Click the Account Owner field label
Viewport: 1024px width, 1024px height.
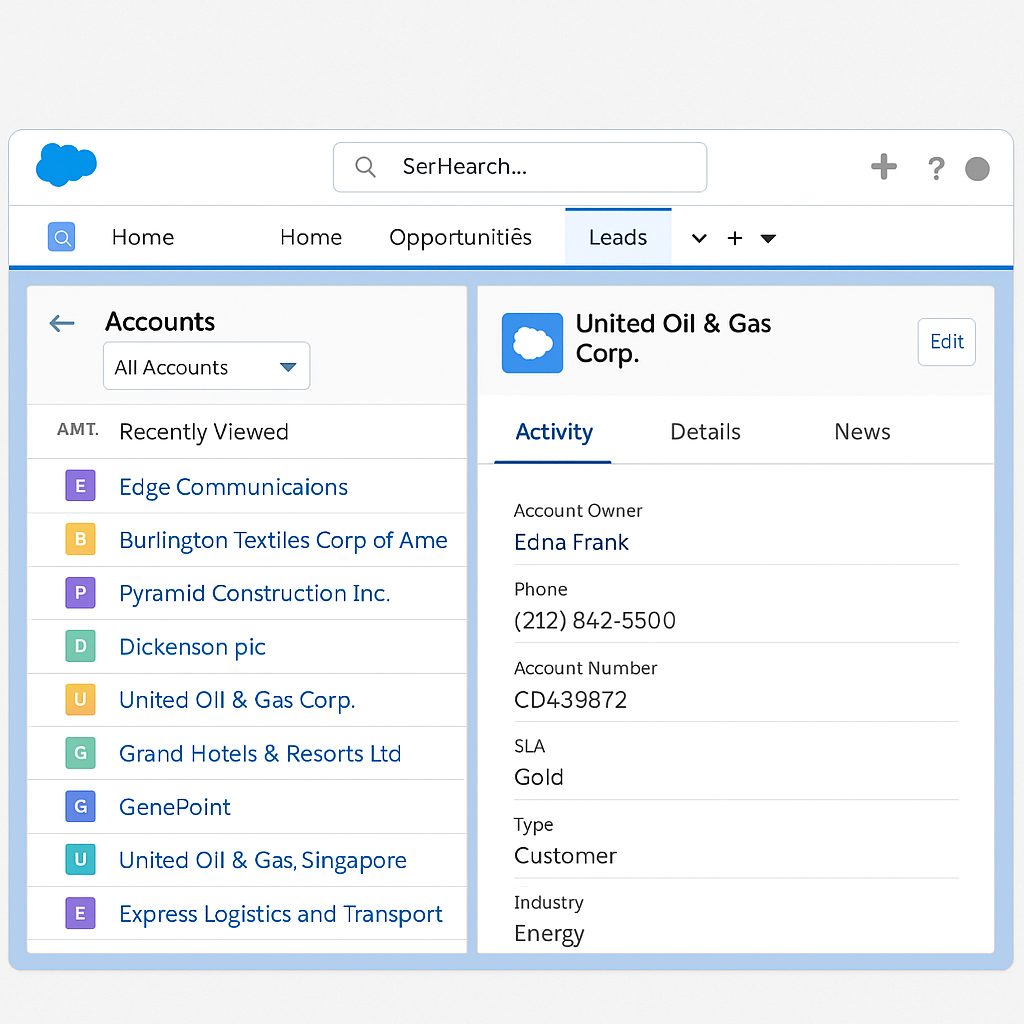tap(578, 511)
